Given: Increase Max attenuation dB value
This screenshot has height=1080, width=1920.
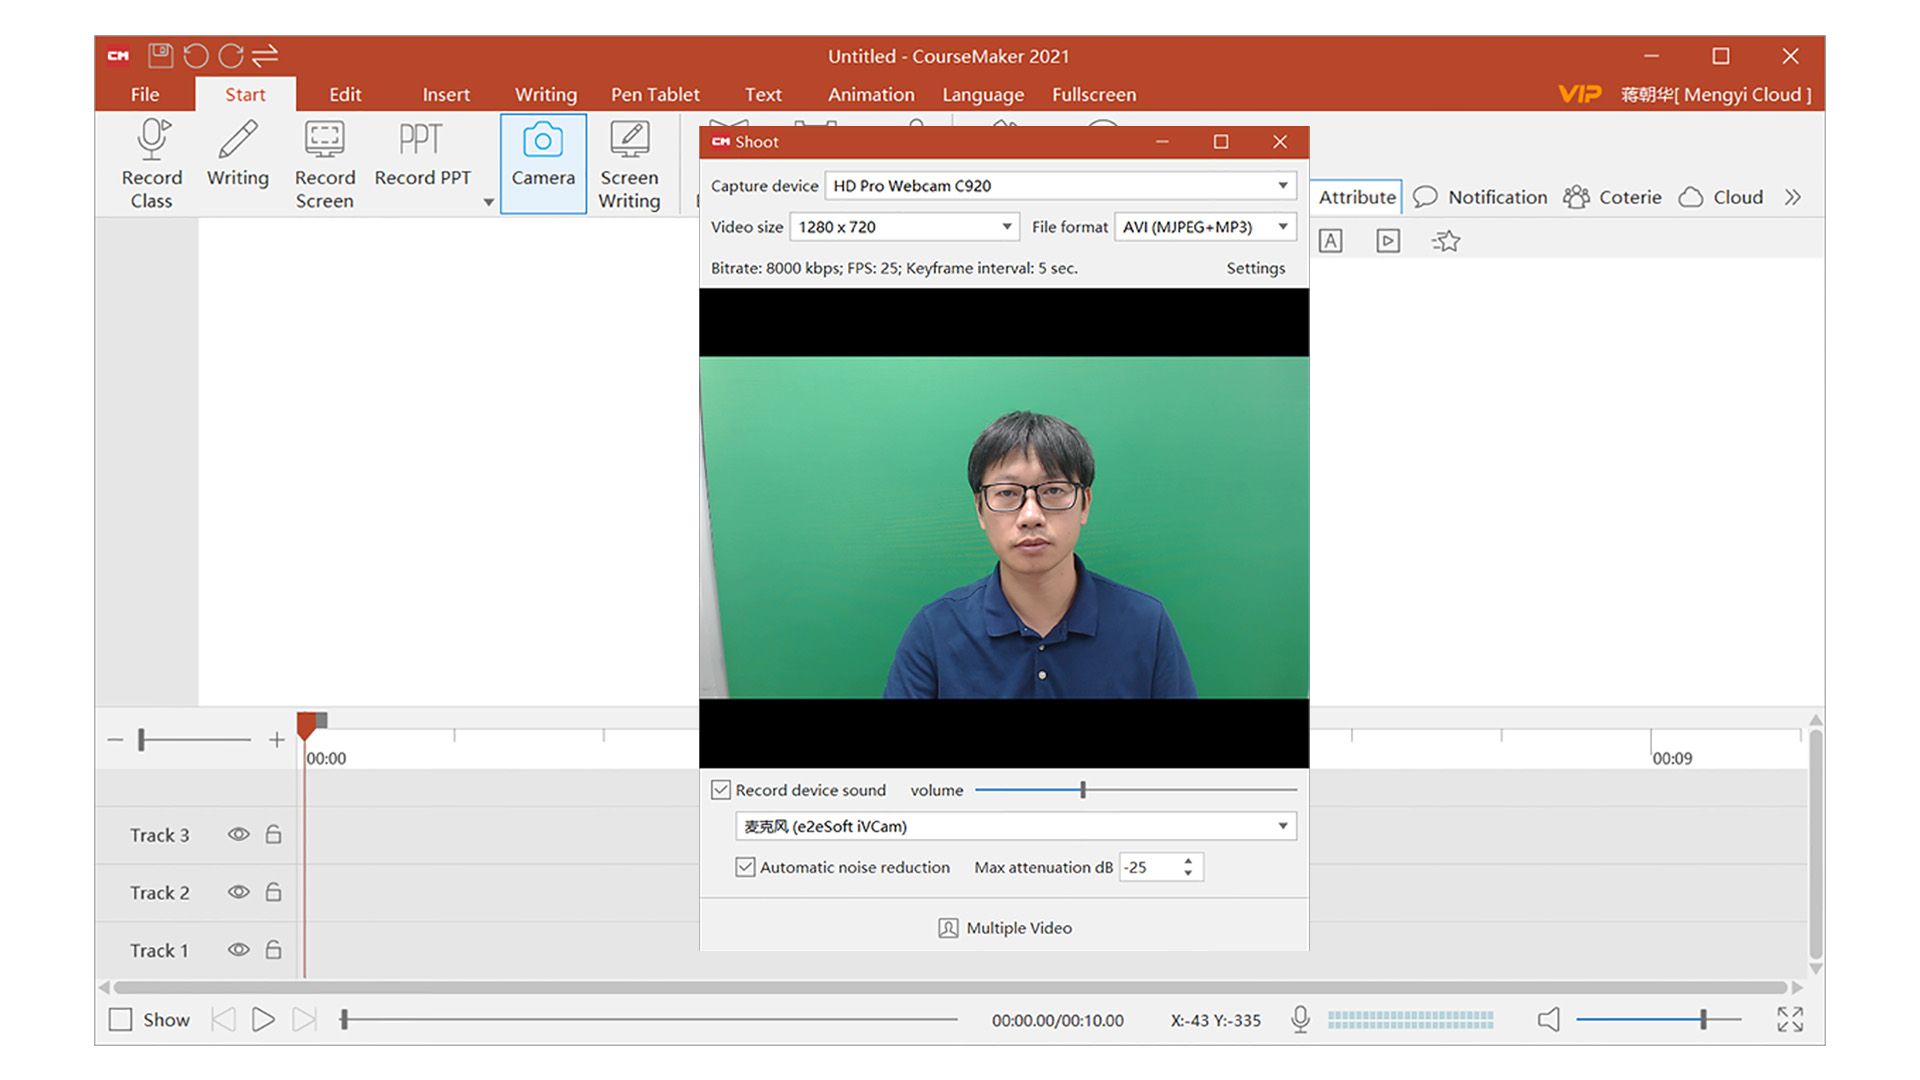Looking at the screenshot, I should tap(1188, 860).
